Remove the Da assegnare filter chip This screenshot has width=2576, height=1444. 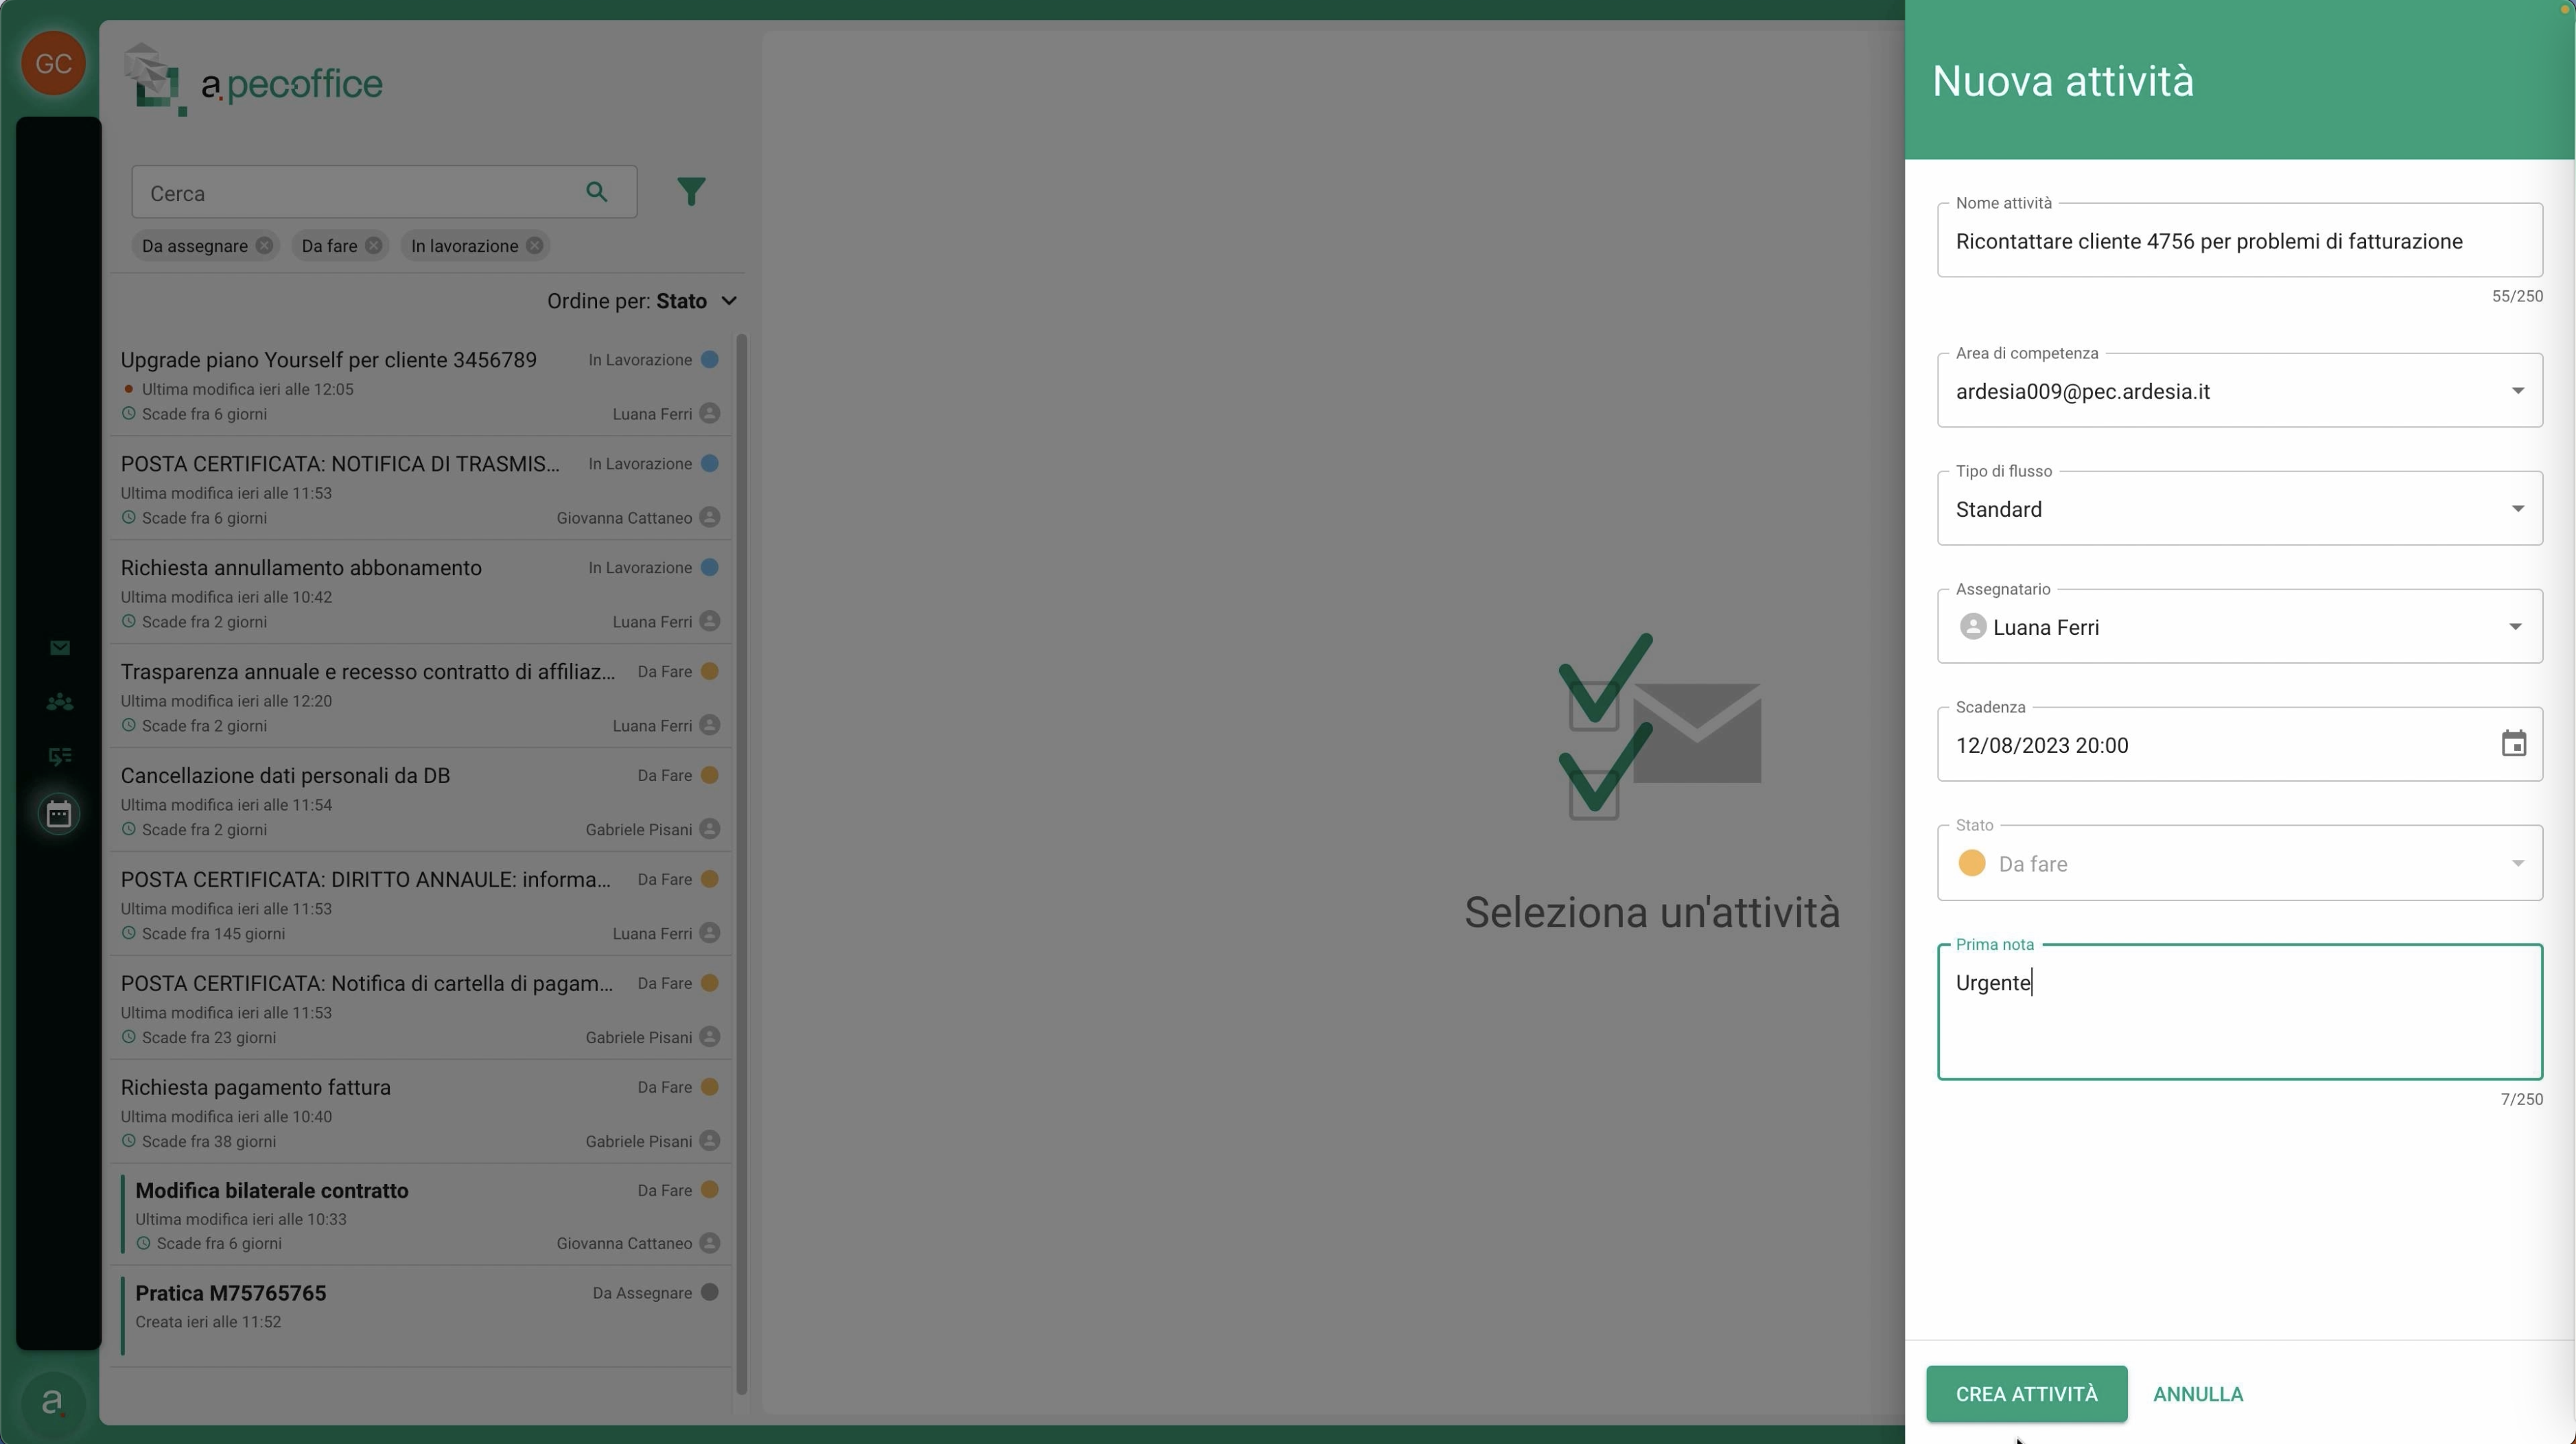point(264,245)
